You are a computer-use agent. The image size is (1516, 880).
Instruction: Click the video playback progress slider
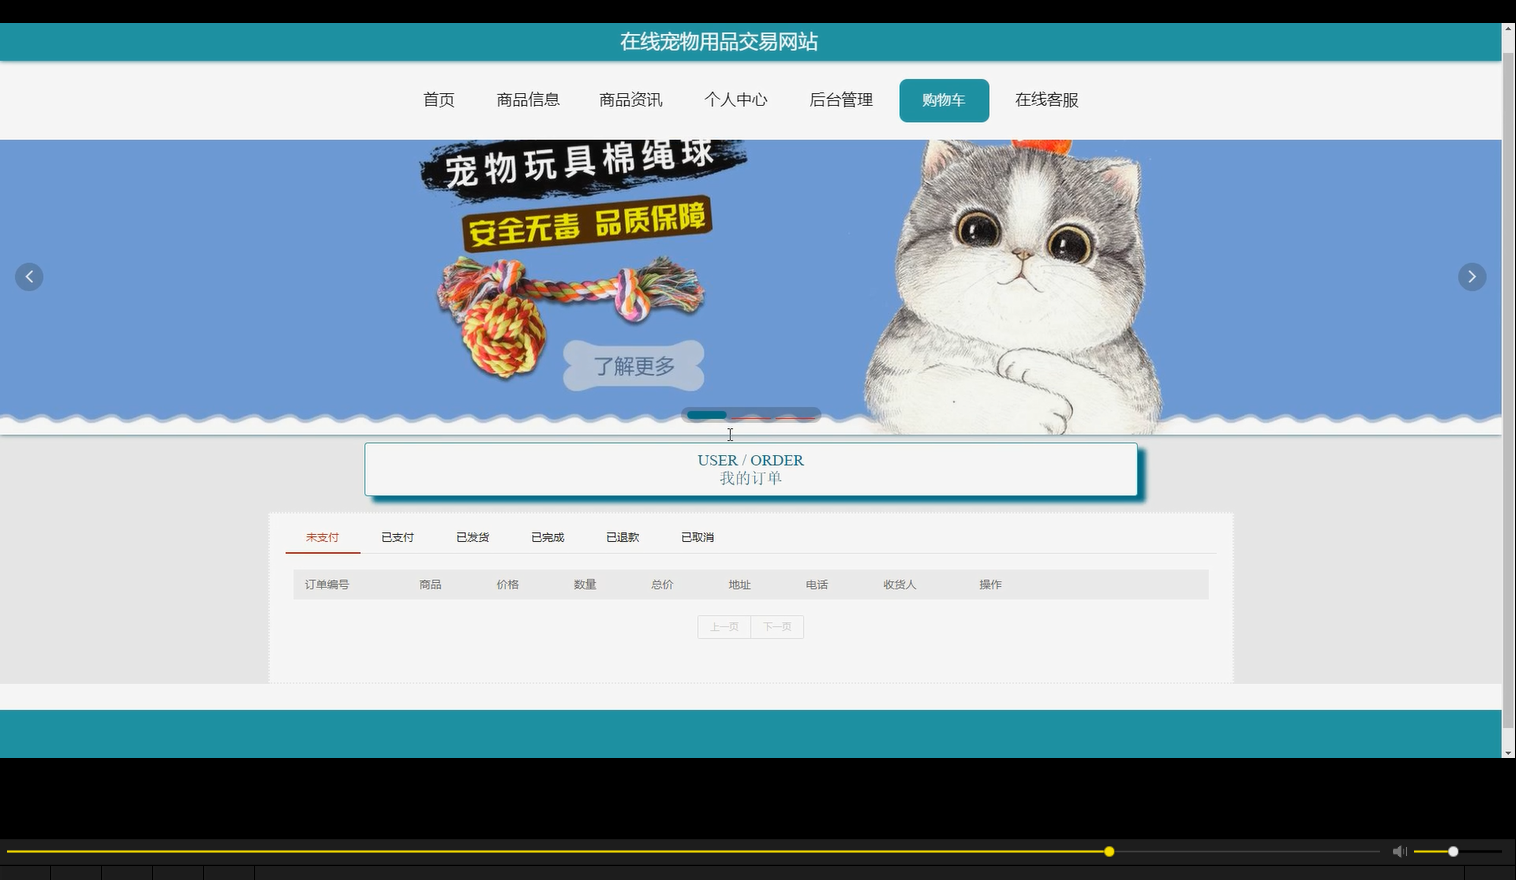point(1108,851)
